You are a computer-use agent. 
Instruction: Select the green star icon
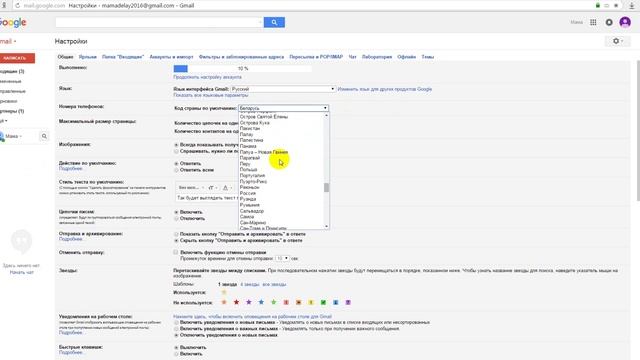pyautogui.click(x=273, y=302)
